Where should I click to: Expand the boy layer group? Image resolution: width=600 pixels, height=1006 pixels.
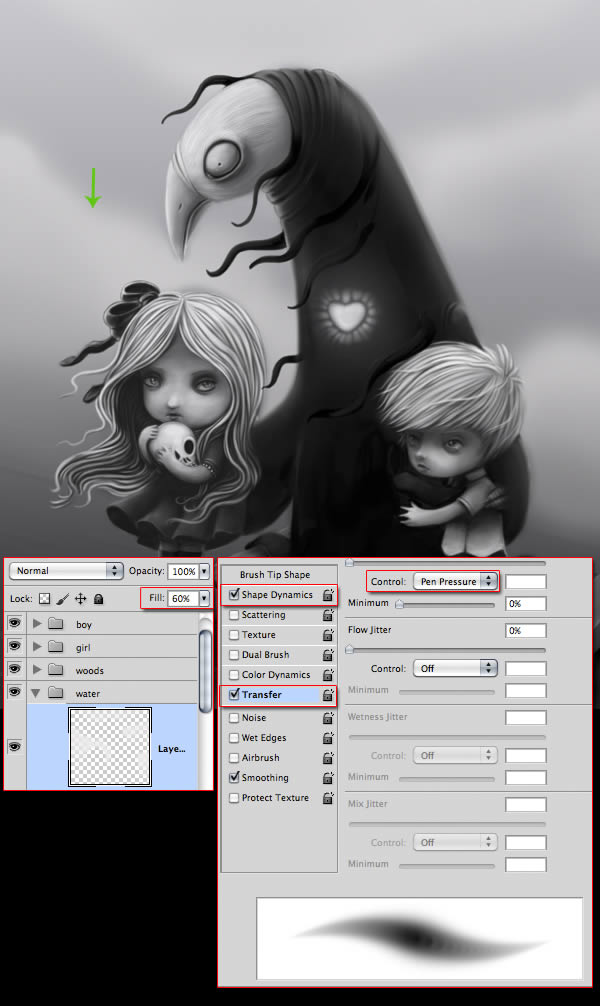click(x=37, y=624)
